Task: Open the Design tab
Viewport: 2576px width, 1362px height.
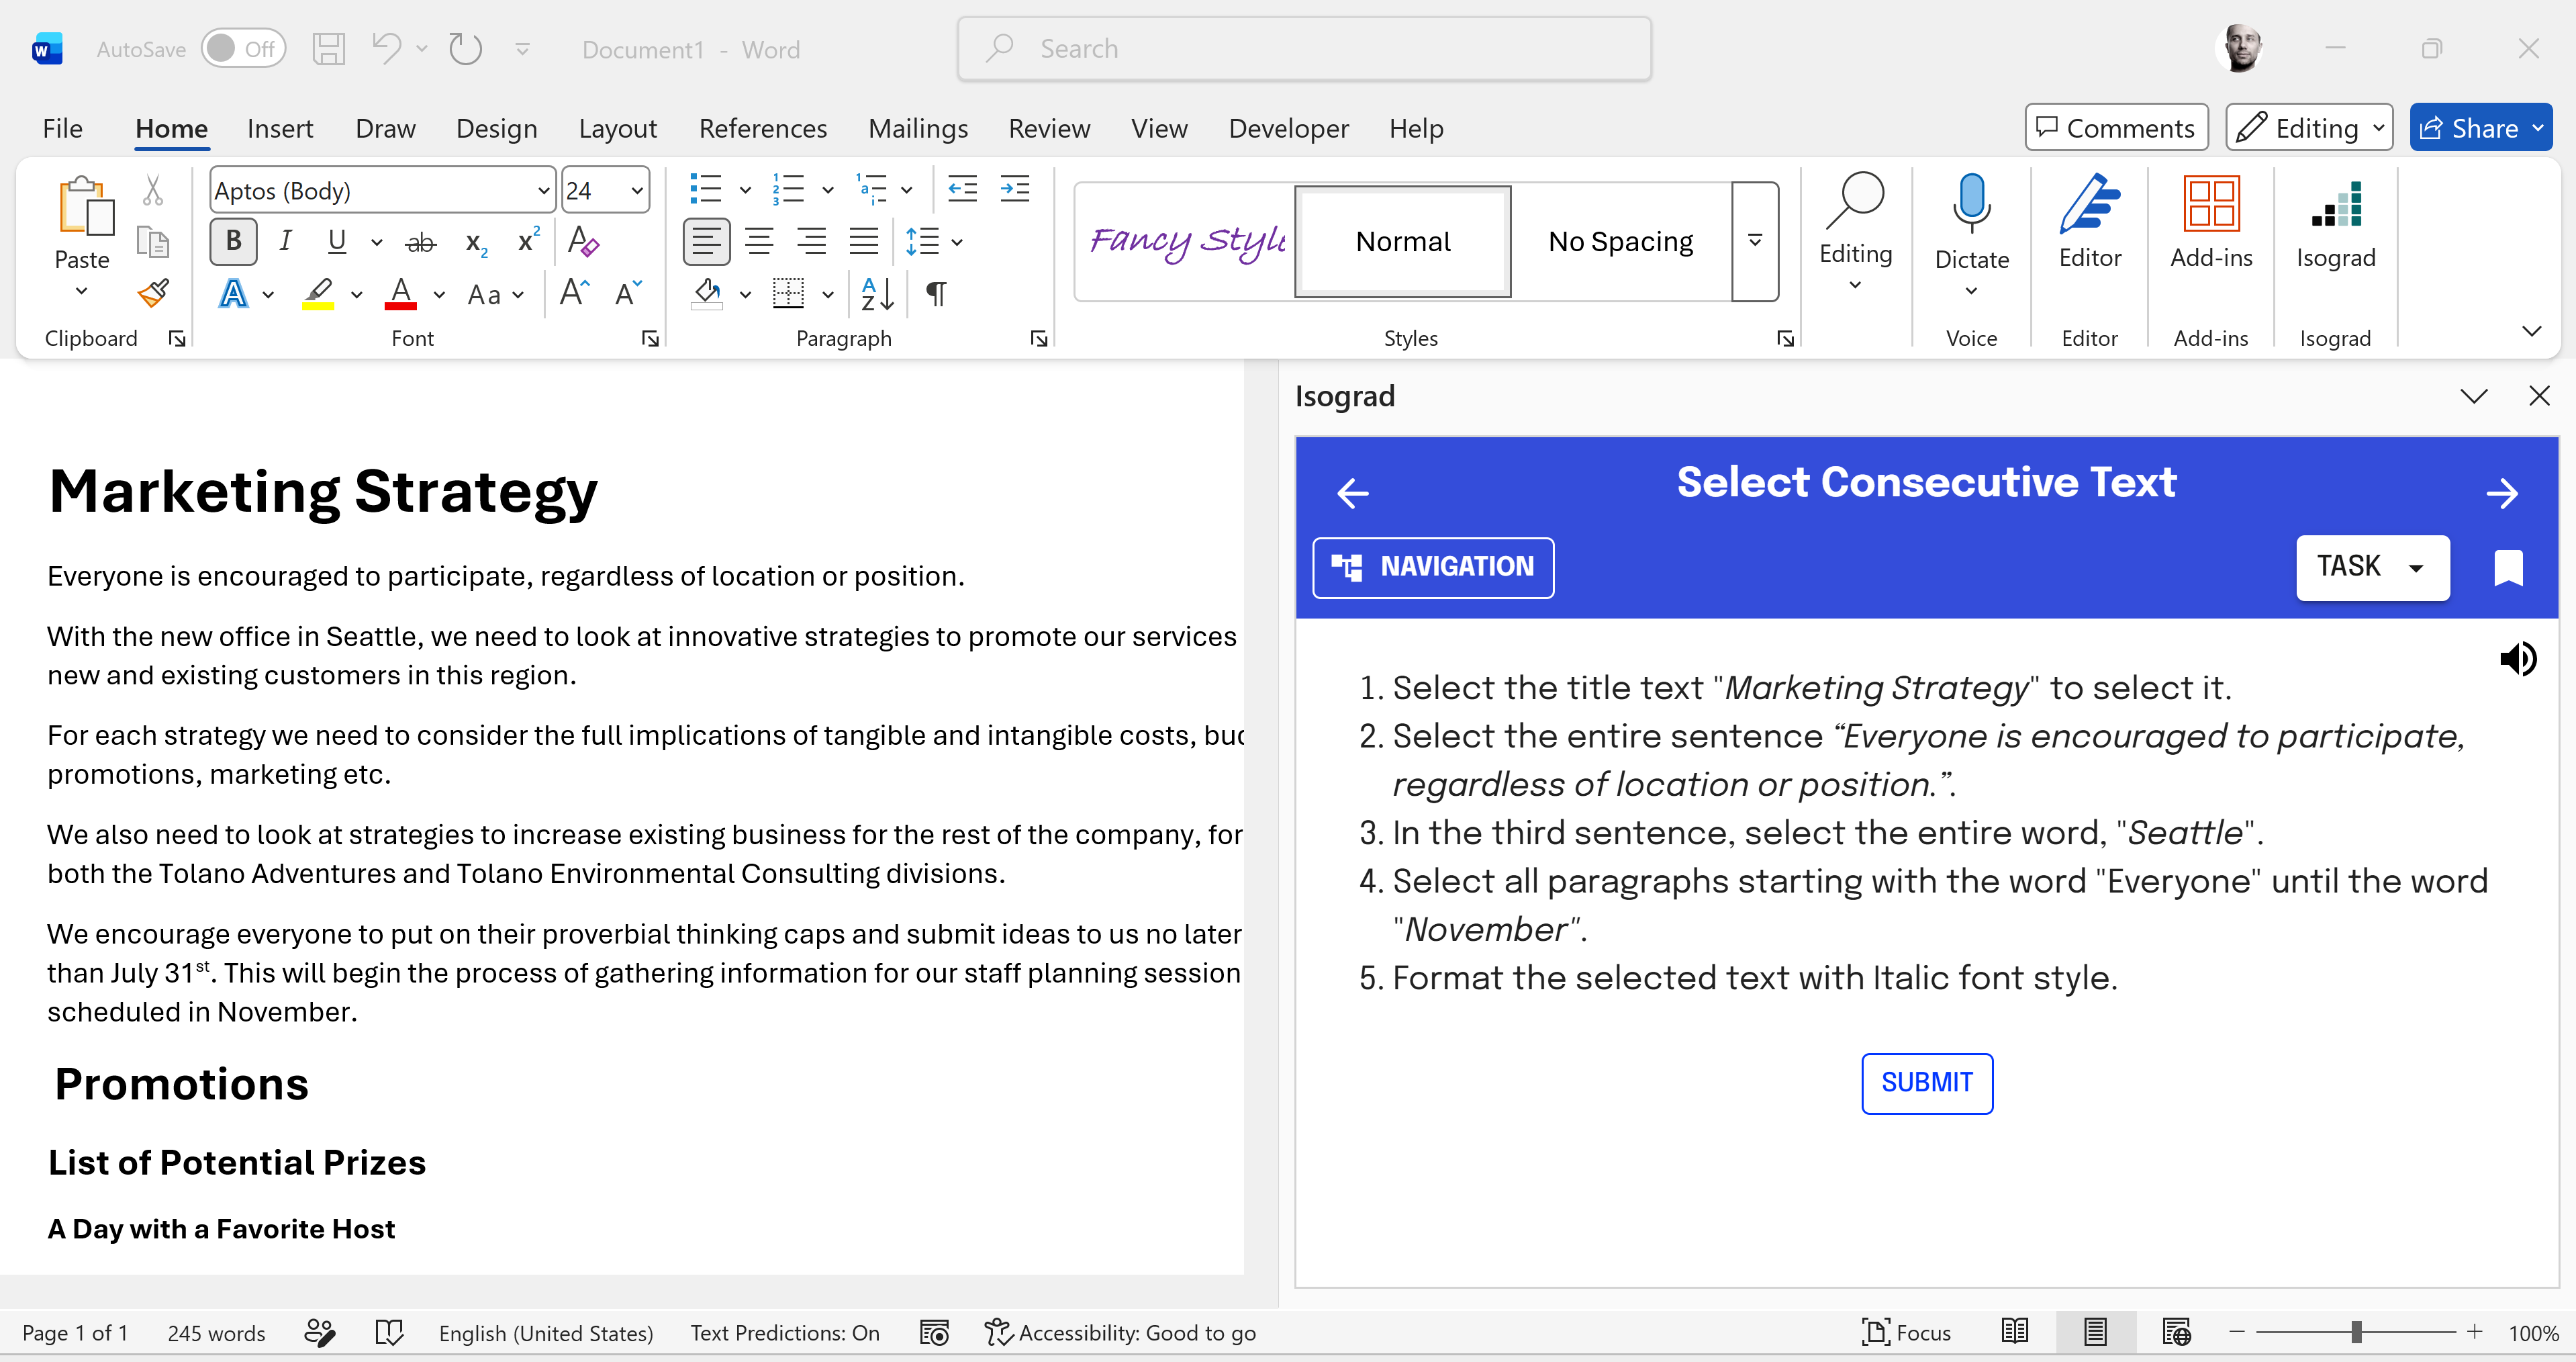Action: pyautogui.click(x=496, y=128)
